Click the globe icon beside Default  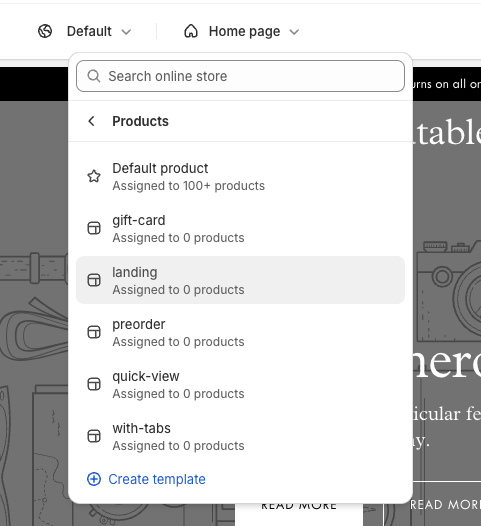pyautogui.click(x=45, y=32)
